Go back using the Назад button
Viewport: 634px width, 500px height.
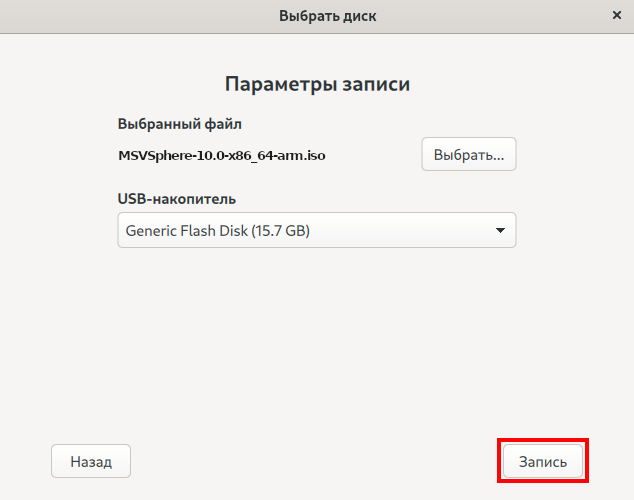(91, 461)
